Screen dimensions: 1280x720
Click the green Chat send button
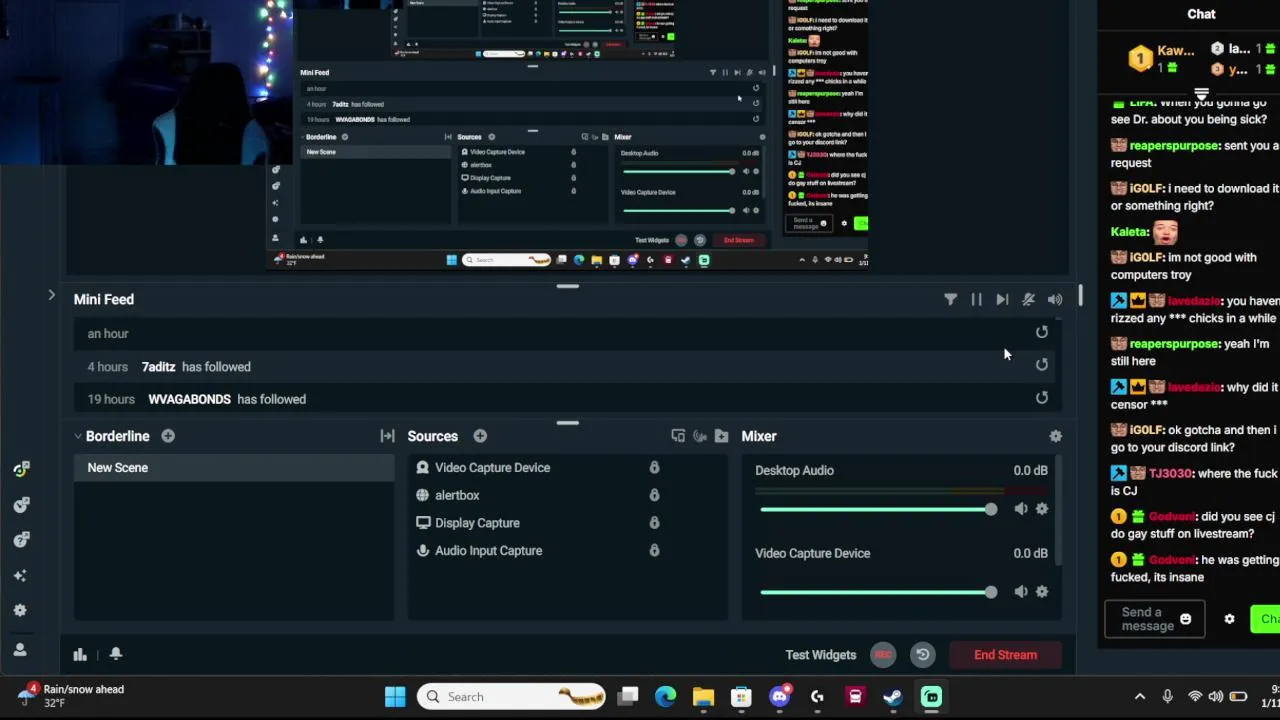(x=1266, y=619)
